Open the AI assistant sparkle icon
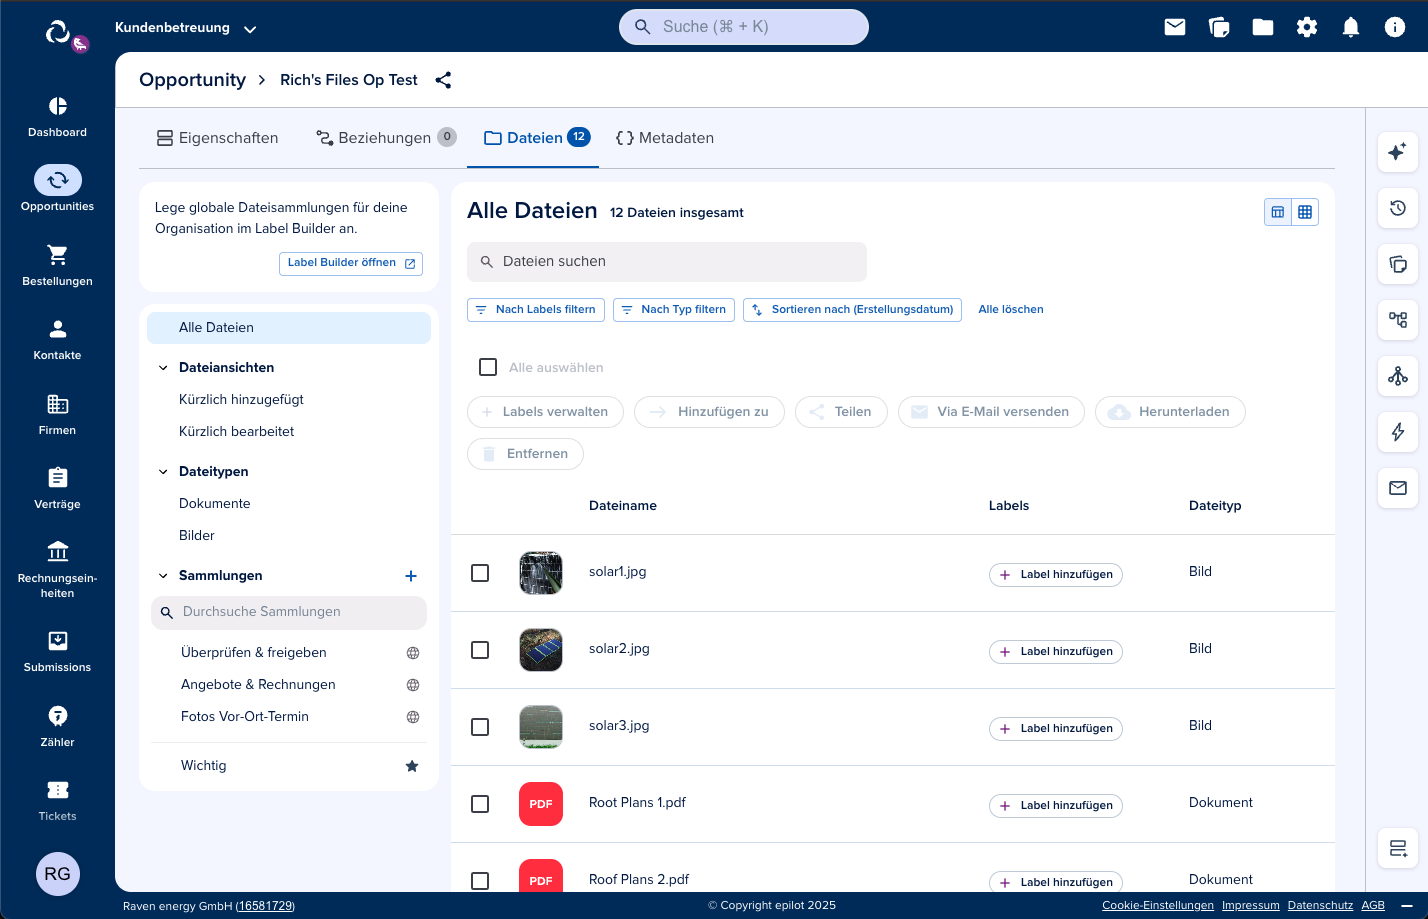The width and height of the screenshot is (1428, 919). 1398,152
